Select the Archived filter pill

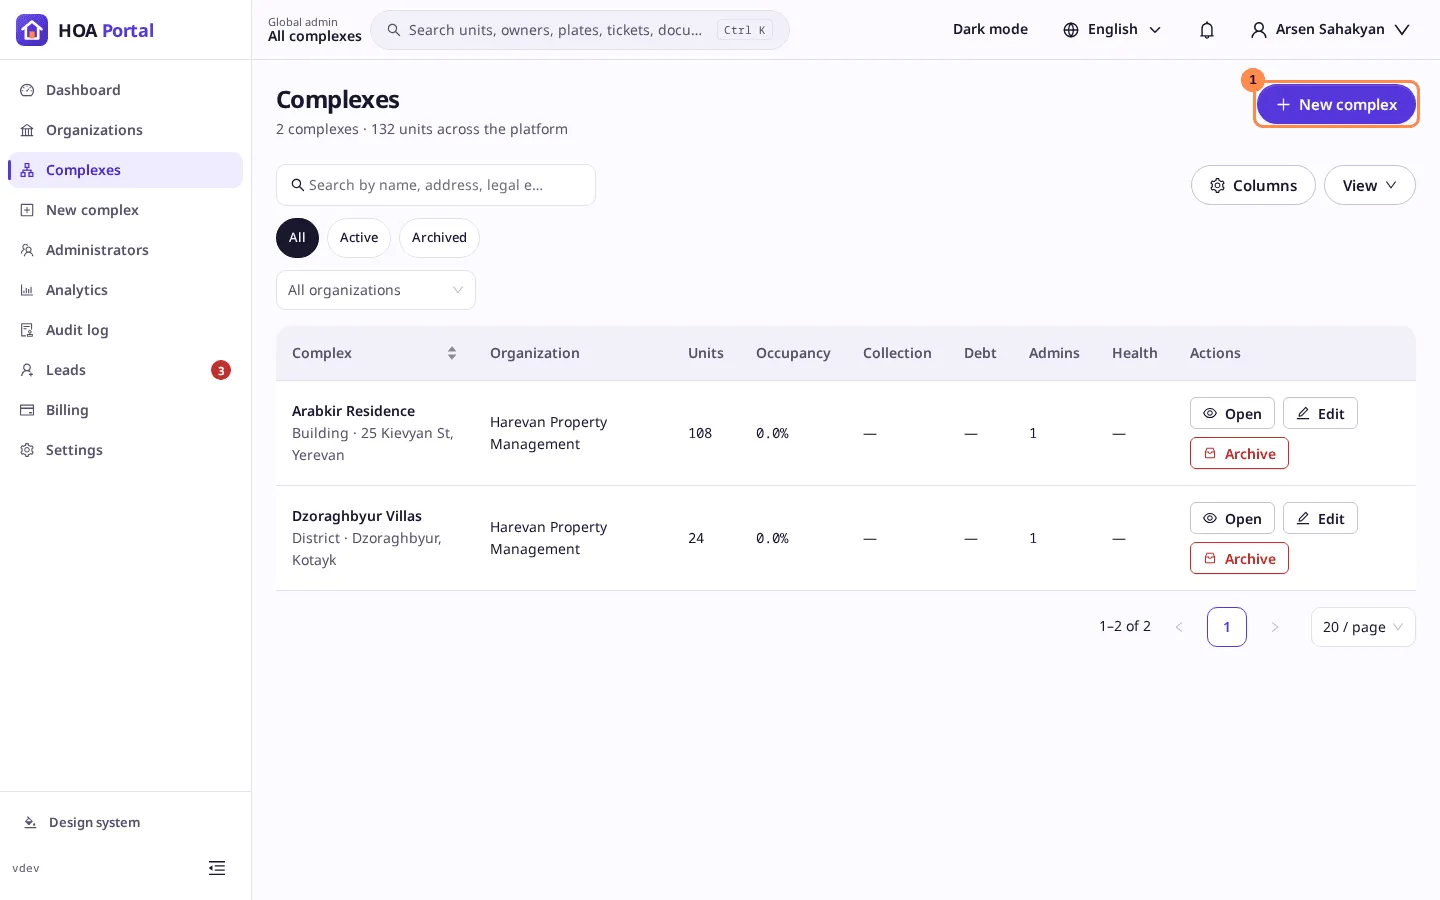click(439, 238)
